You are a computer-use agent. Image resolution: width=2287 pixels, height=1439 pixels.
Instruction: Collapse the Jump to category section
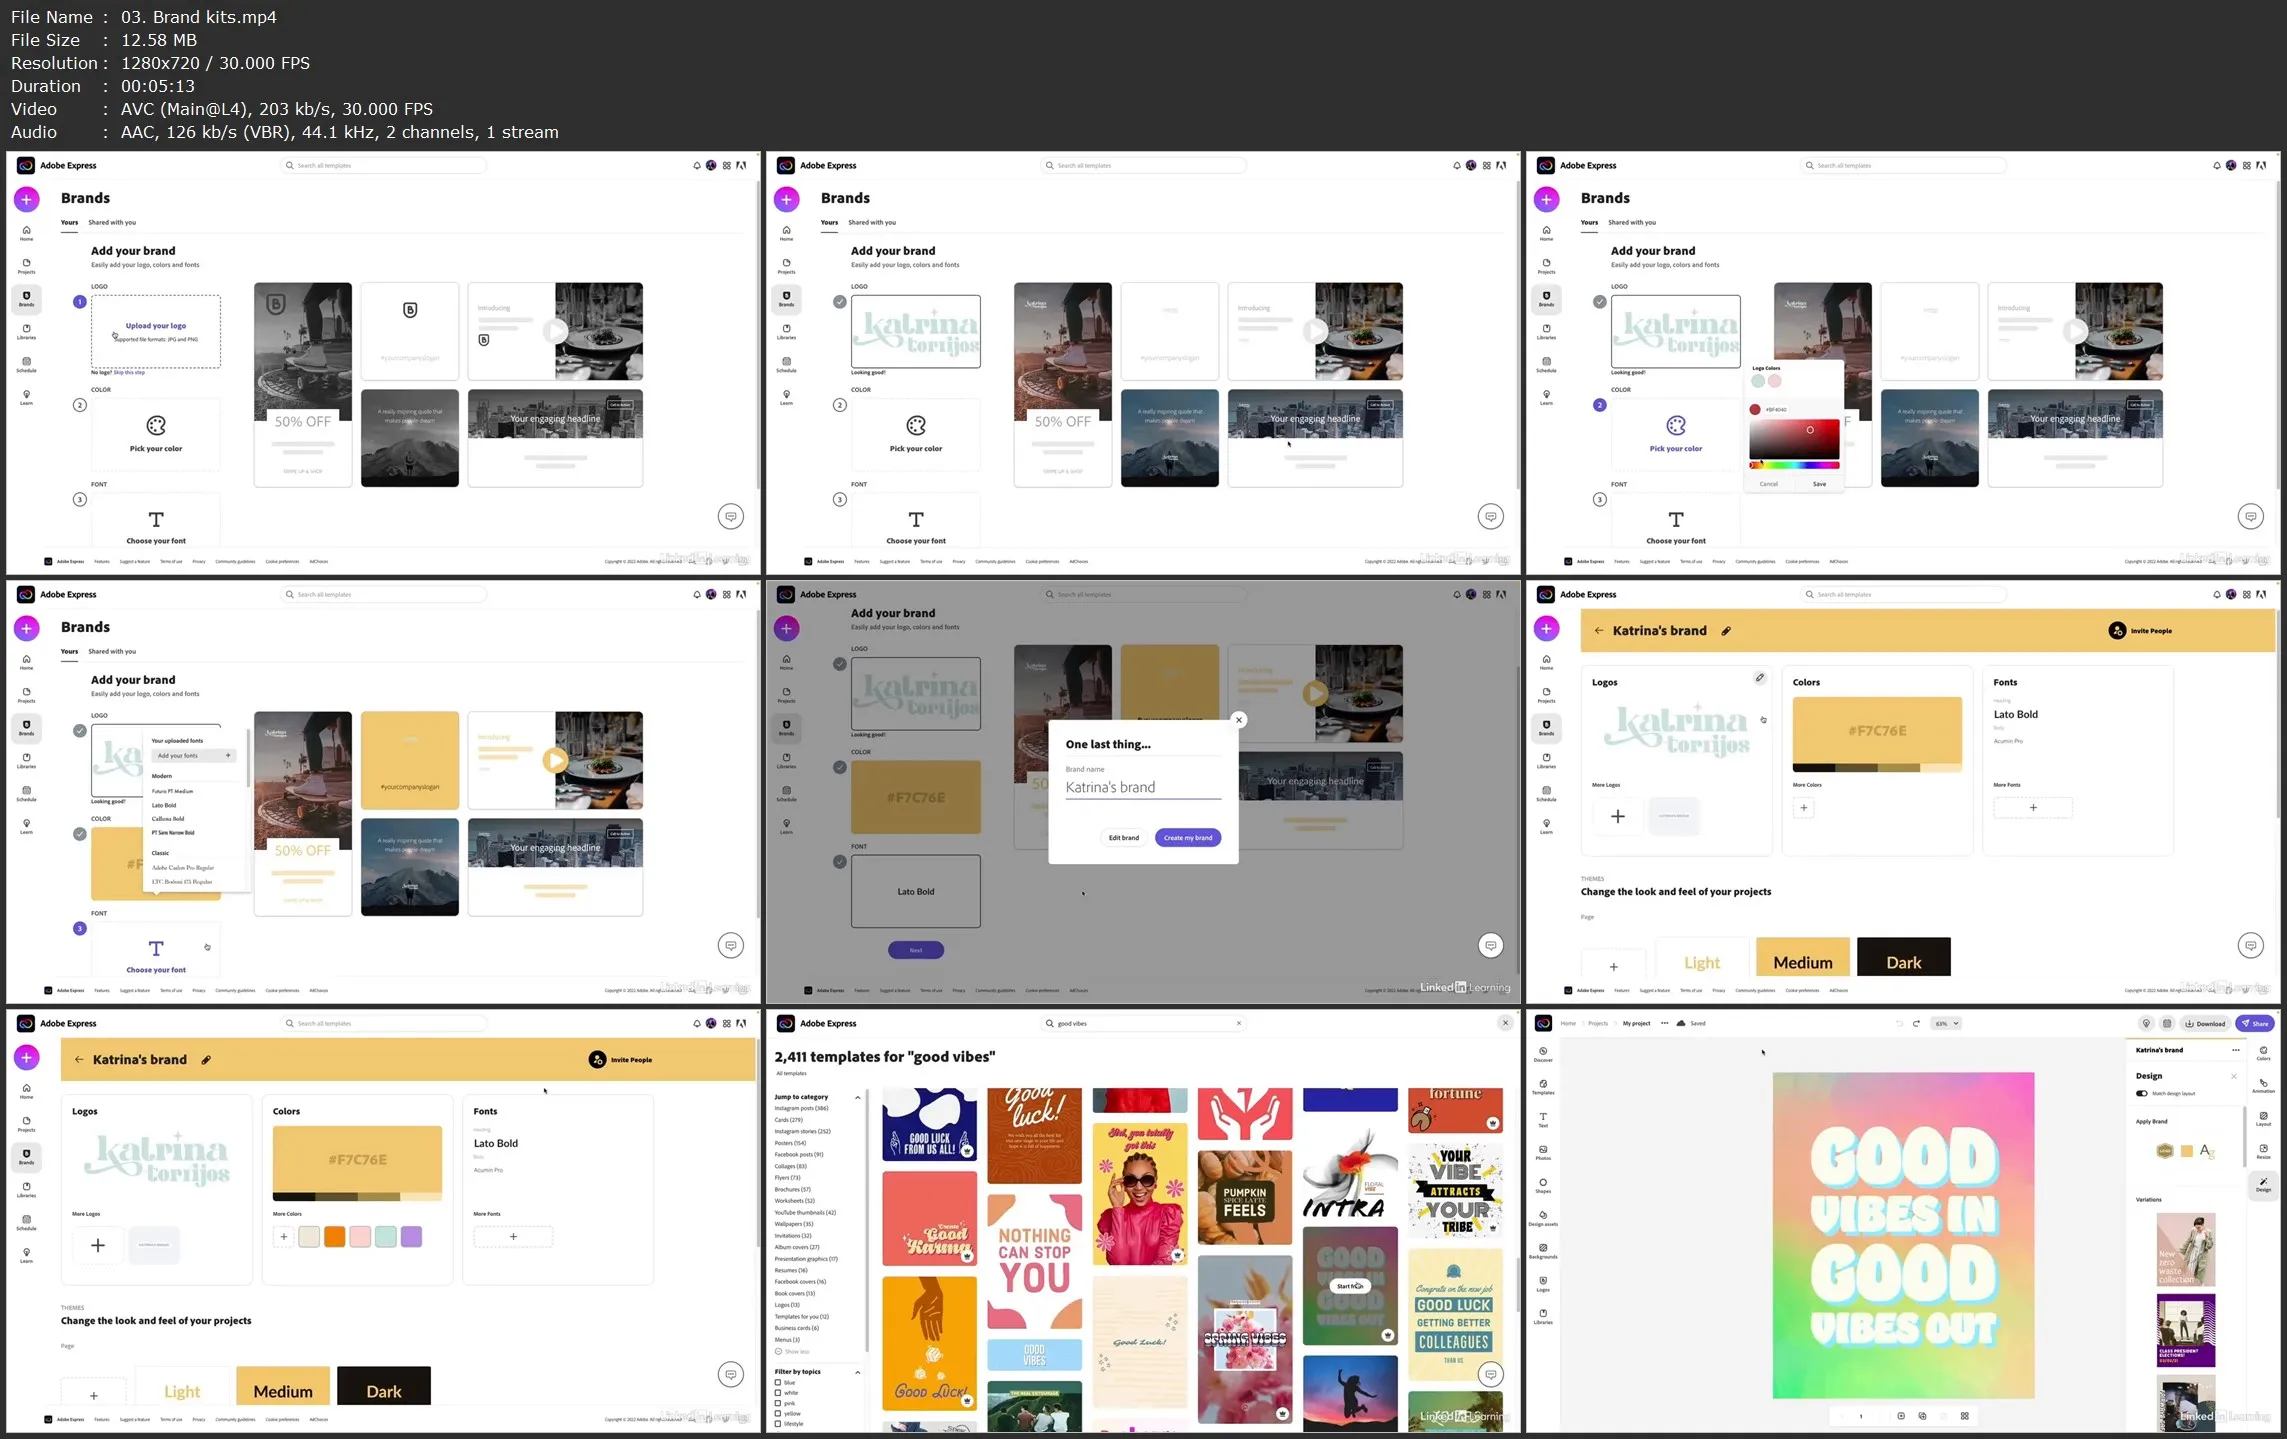(x=857, y=1097)
